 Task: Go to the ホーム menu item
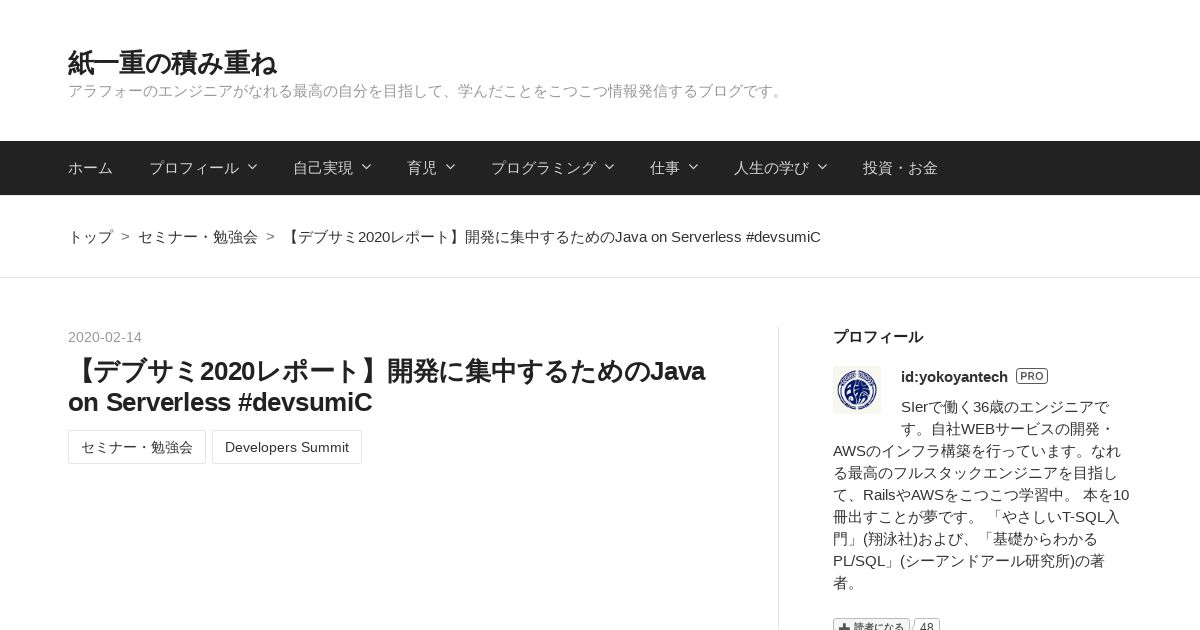coord(90,168)
